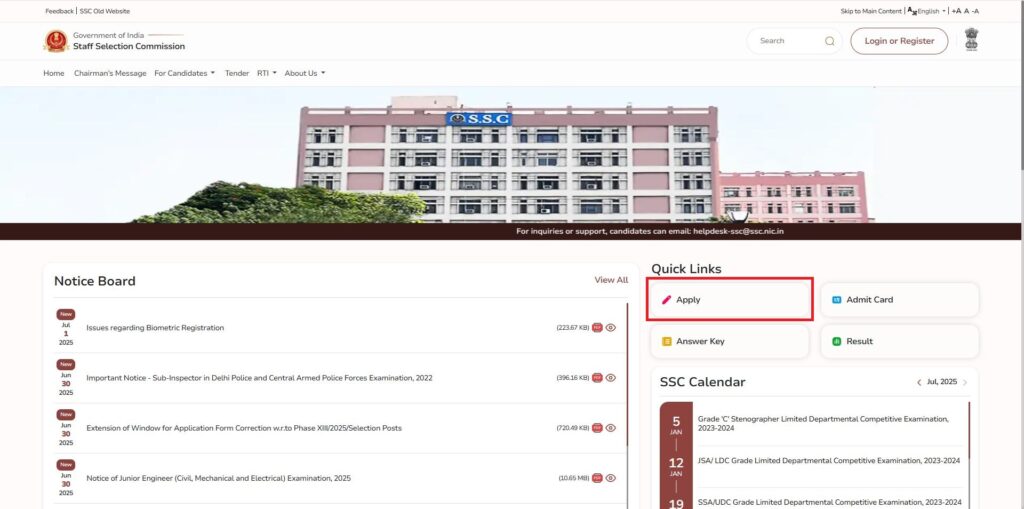The image size is (1024, 509).
Task: Click eye icon for Junior Engineer notice
Action: pos(610,478)
